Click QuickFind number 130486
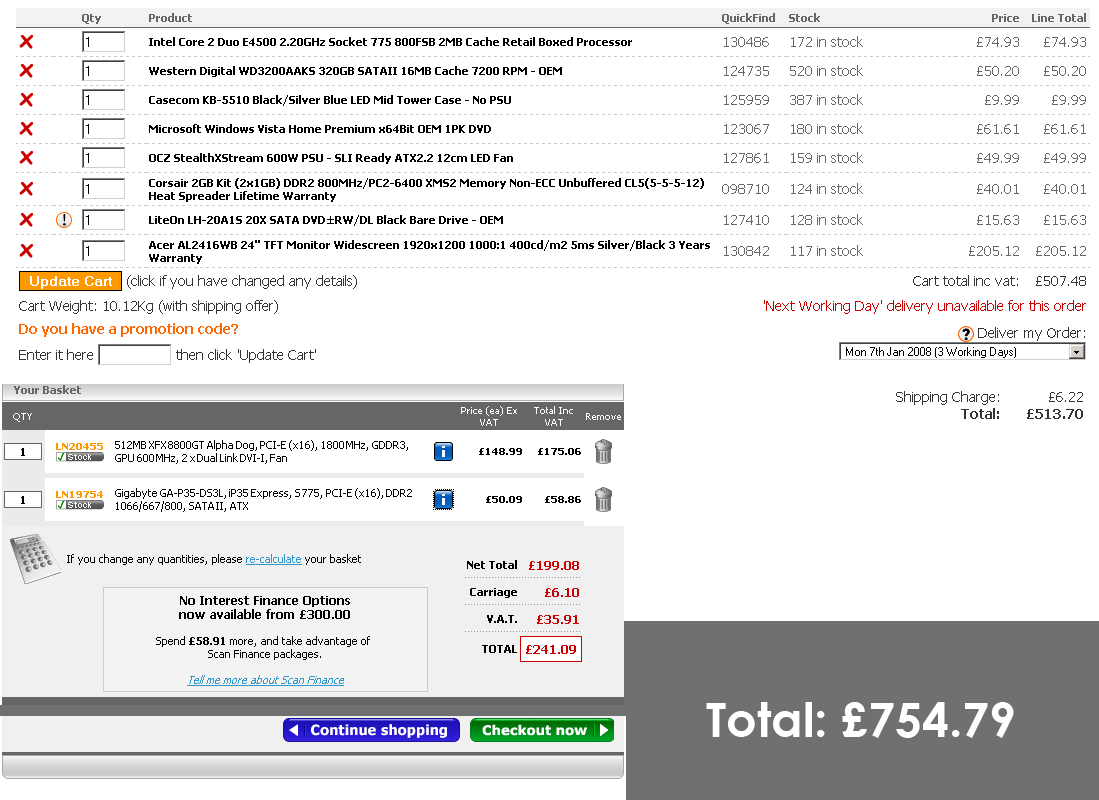This screenshot has height=800, width=1099. tap(746, 42)
